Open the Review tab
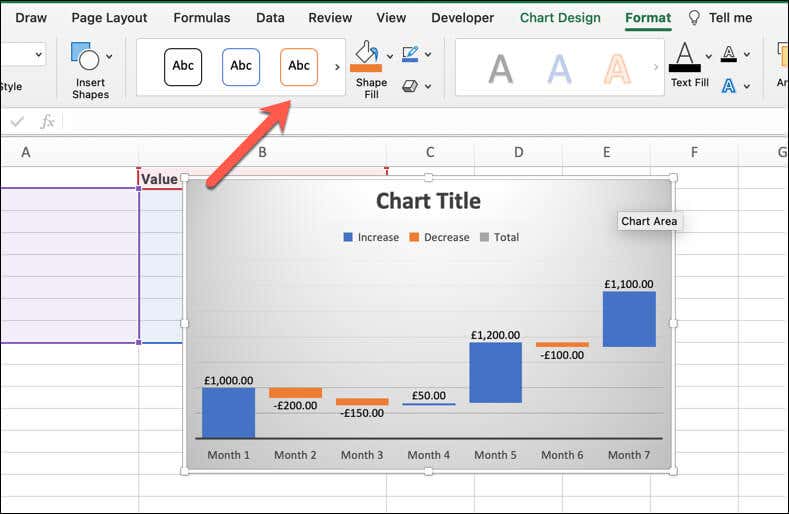Screen dimensions: 789x514 click(330, 18)
